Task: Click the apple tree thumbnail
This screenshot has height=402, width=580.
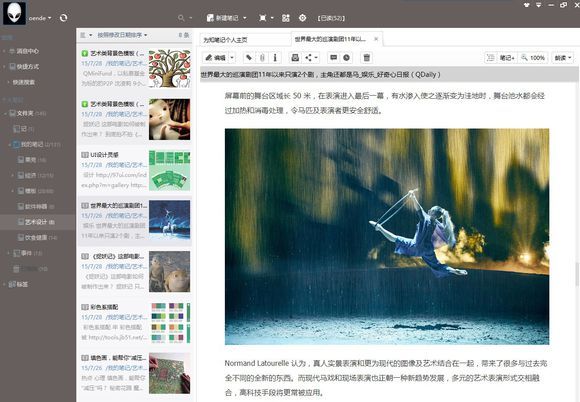Action: [169, 69]
